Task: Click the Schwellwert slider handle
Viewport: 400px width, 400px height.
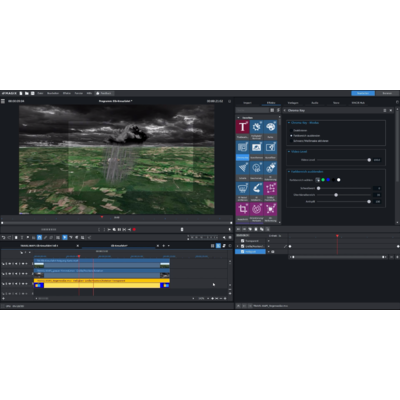Action: 319,188
